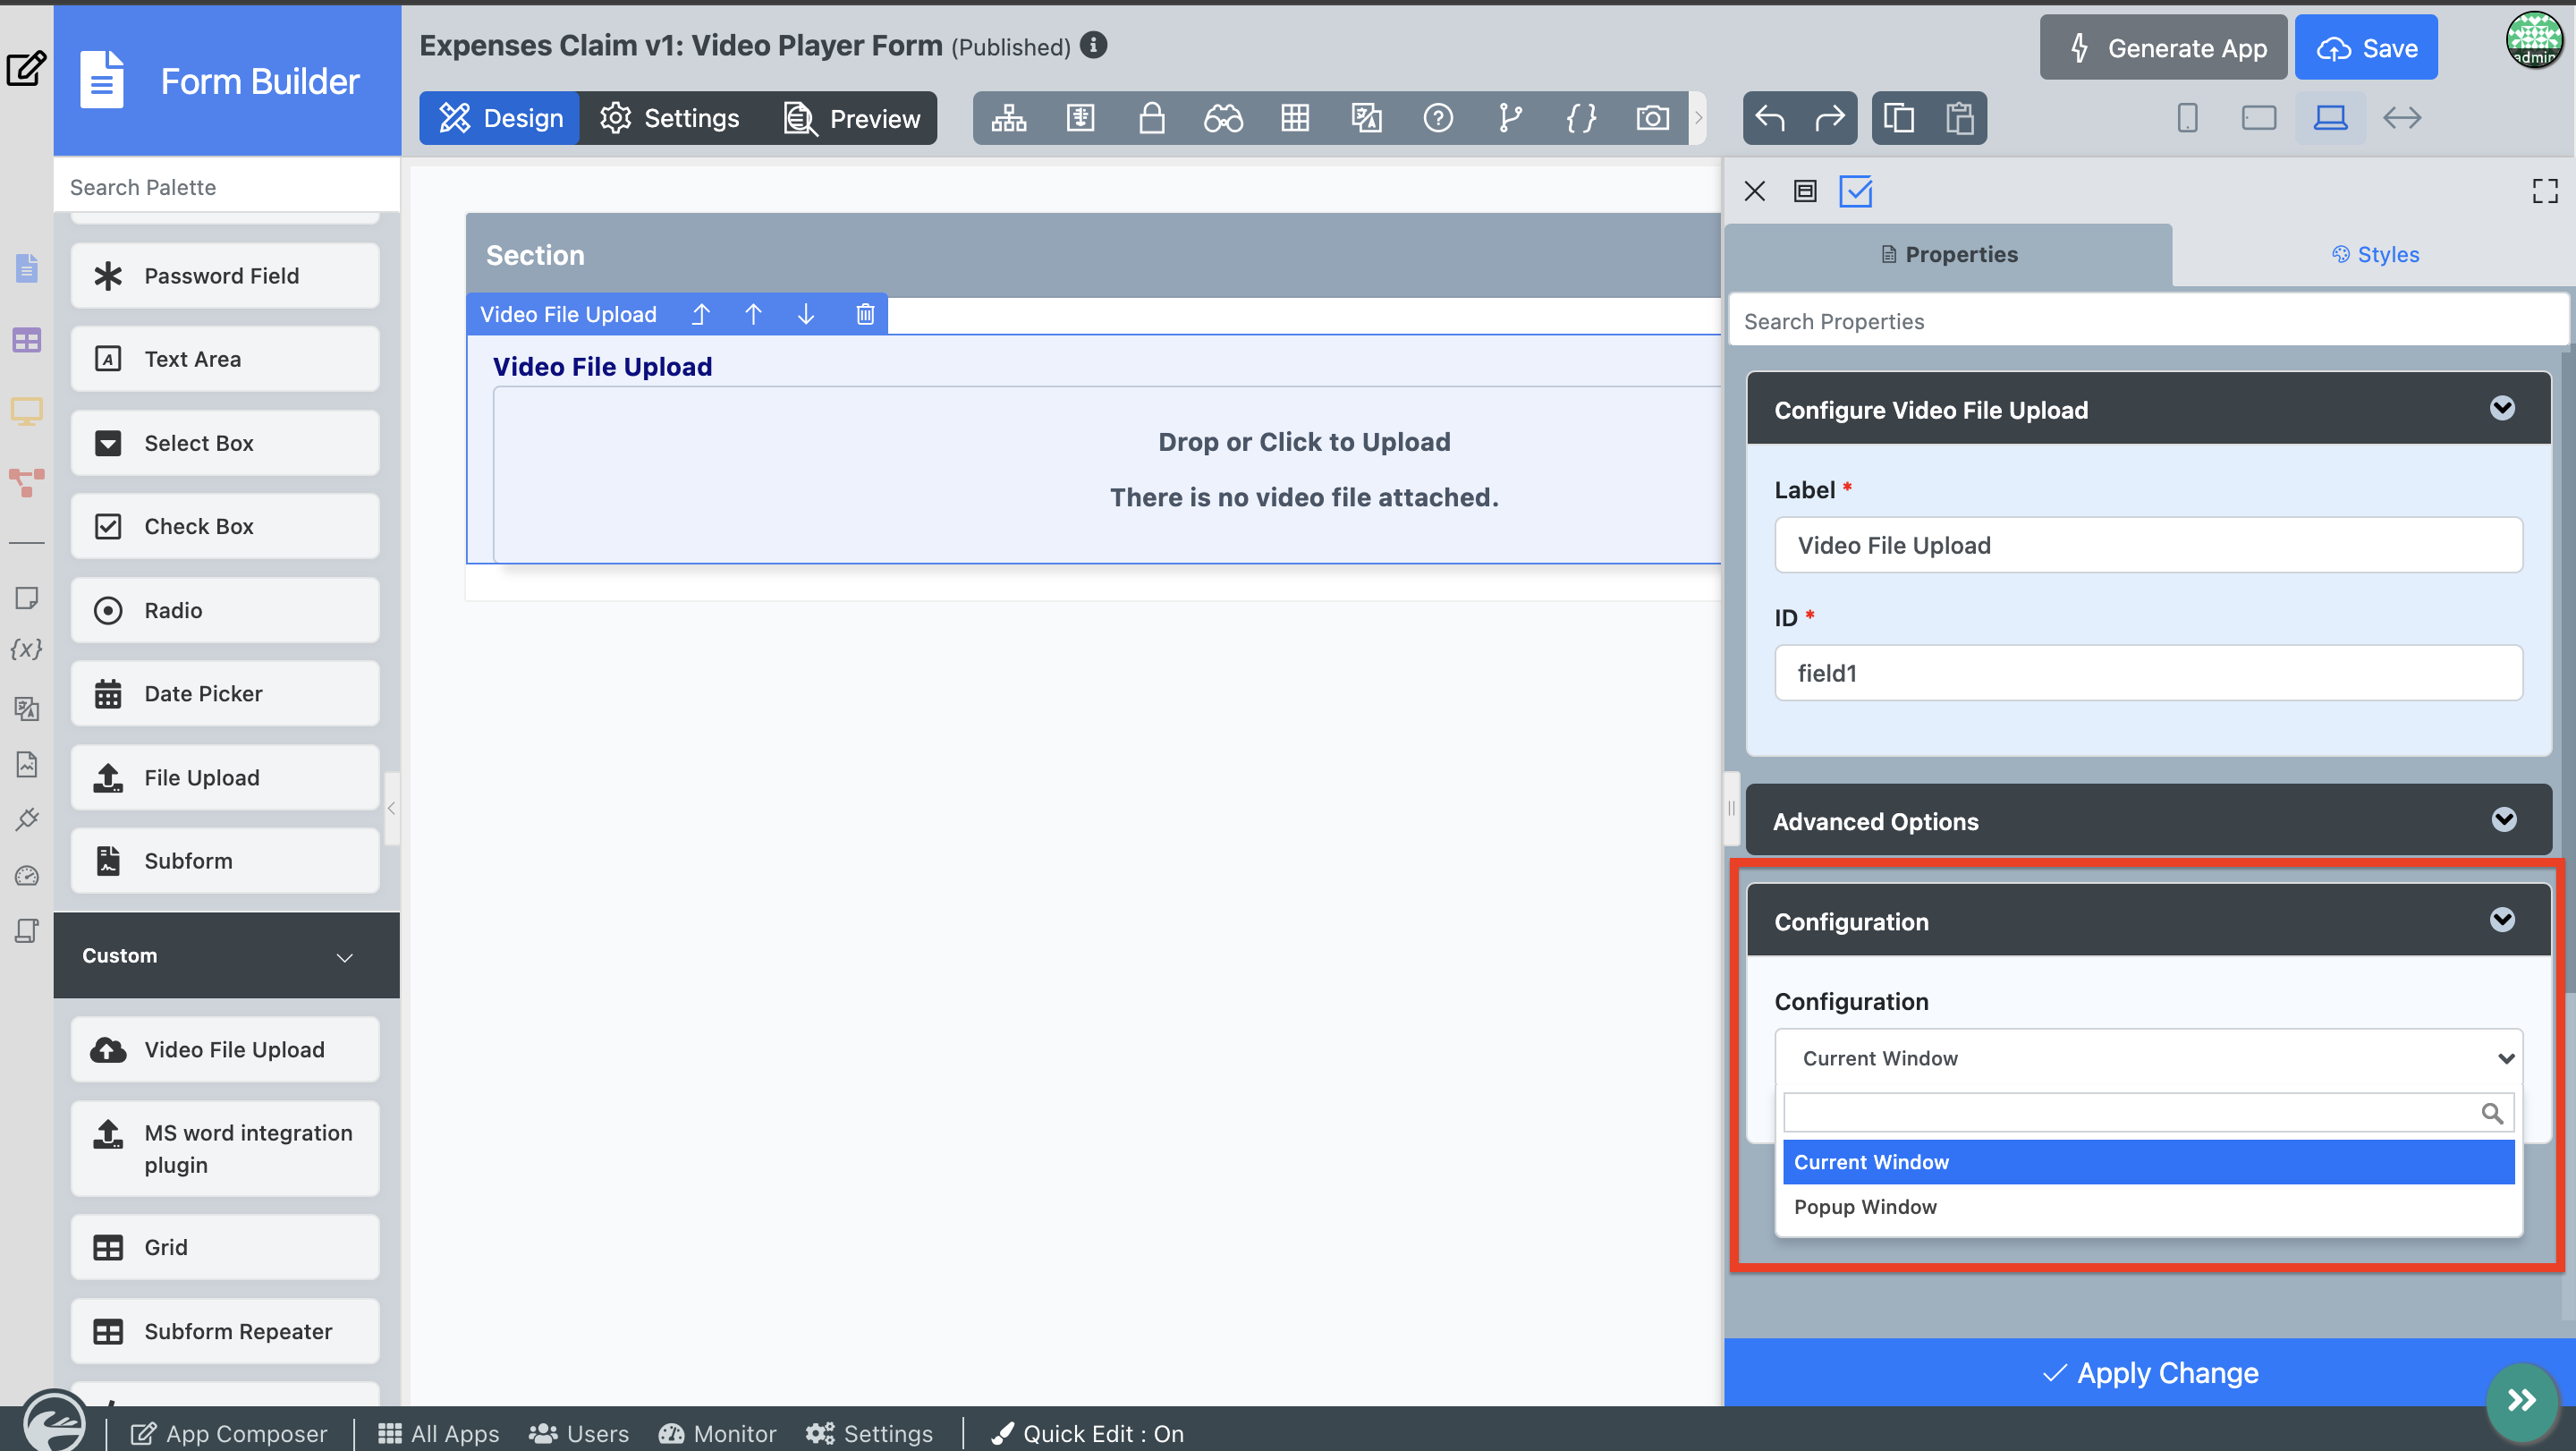Move Video File Upload element down
Image resolution: width=2576 pixels, height=1451 pixels.
pyautogui.click(x=806, y=314)
